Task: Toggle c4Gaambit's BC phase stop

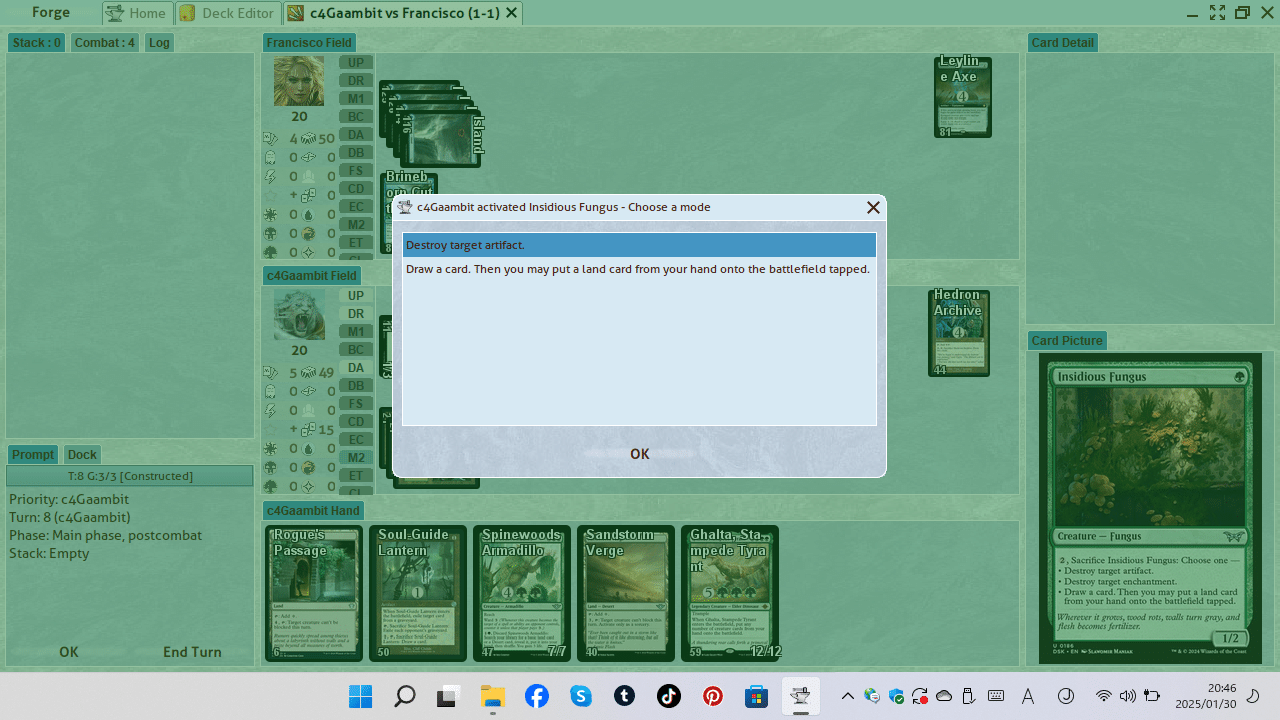Action: (356, 349)
